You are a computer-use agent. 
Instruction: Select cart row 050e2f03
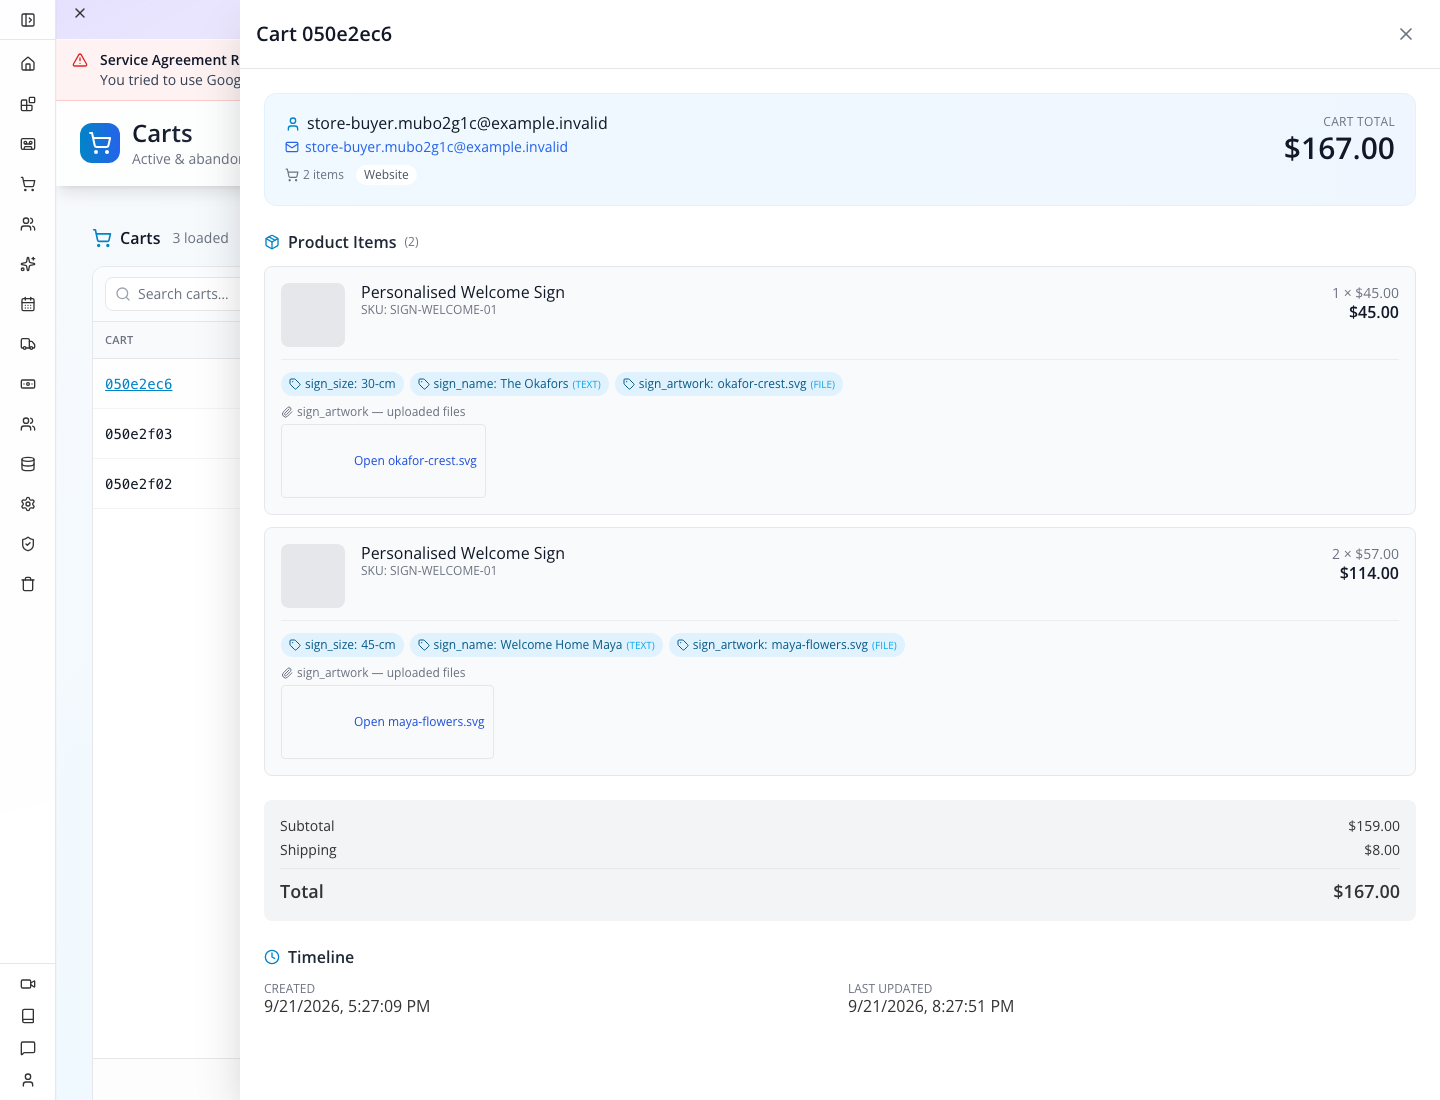[139, 434]
